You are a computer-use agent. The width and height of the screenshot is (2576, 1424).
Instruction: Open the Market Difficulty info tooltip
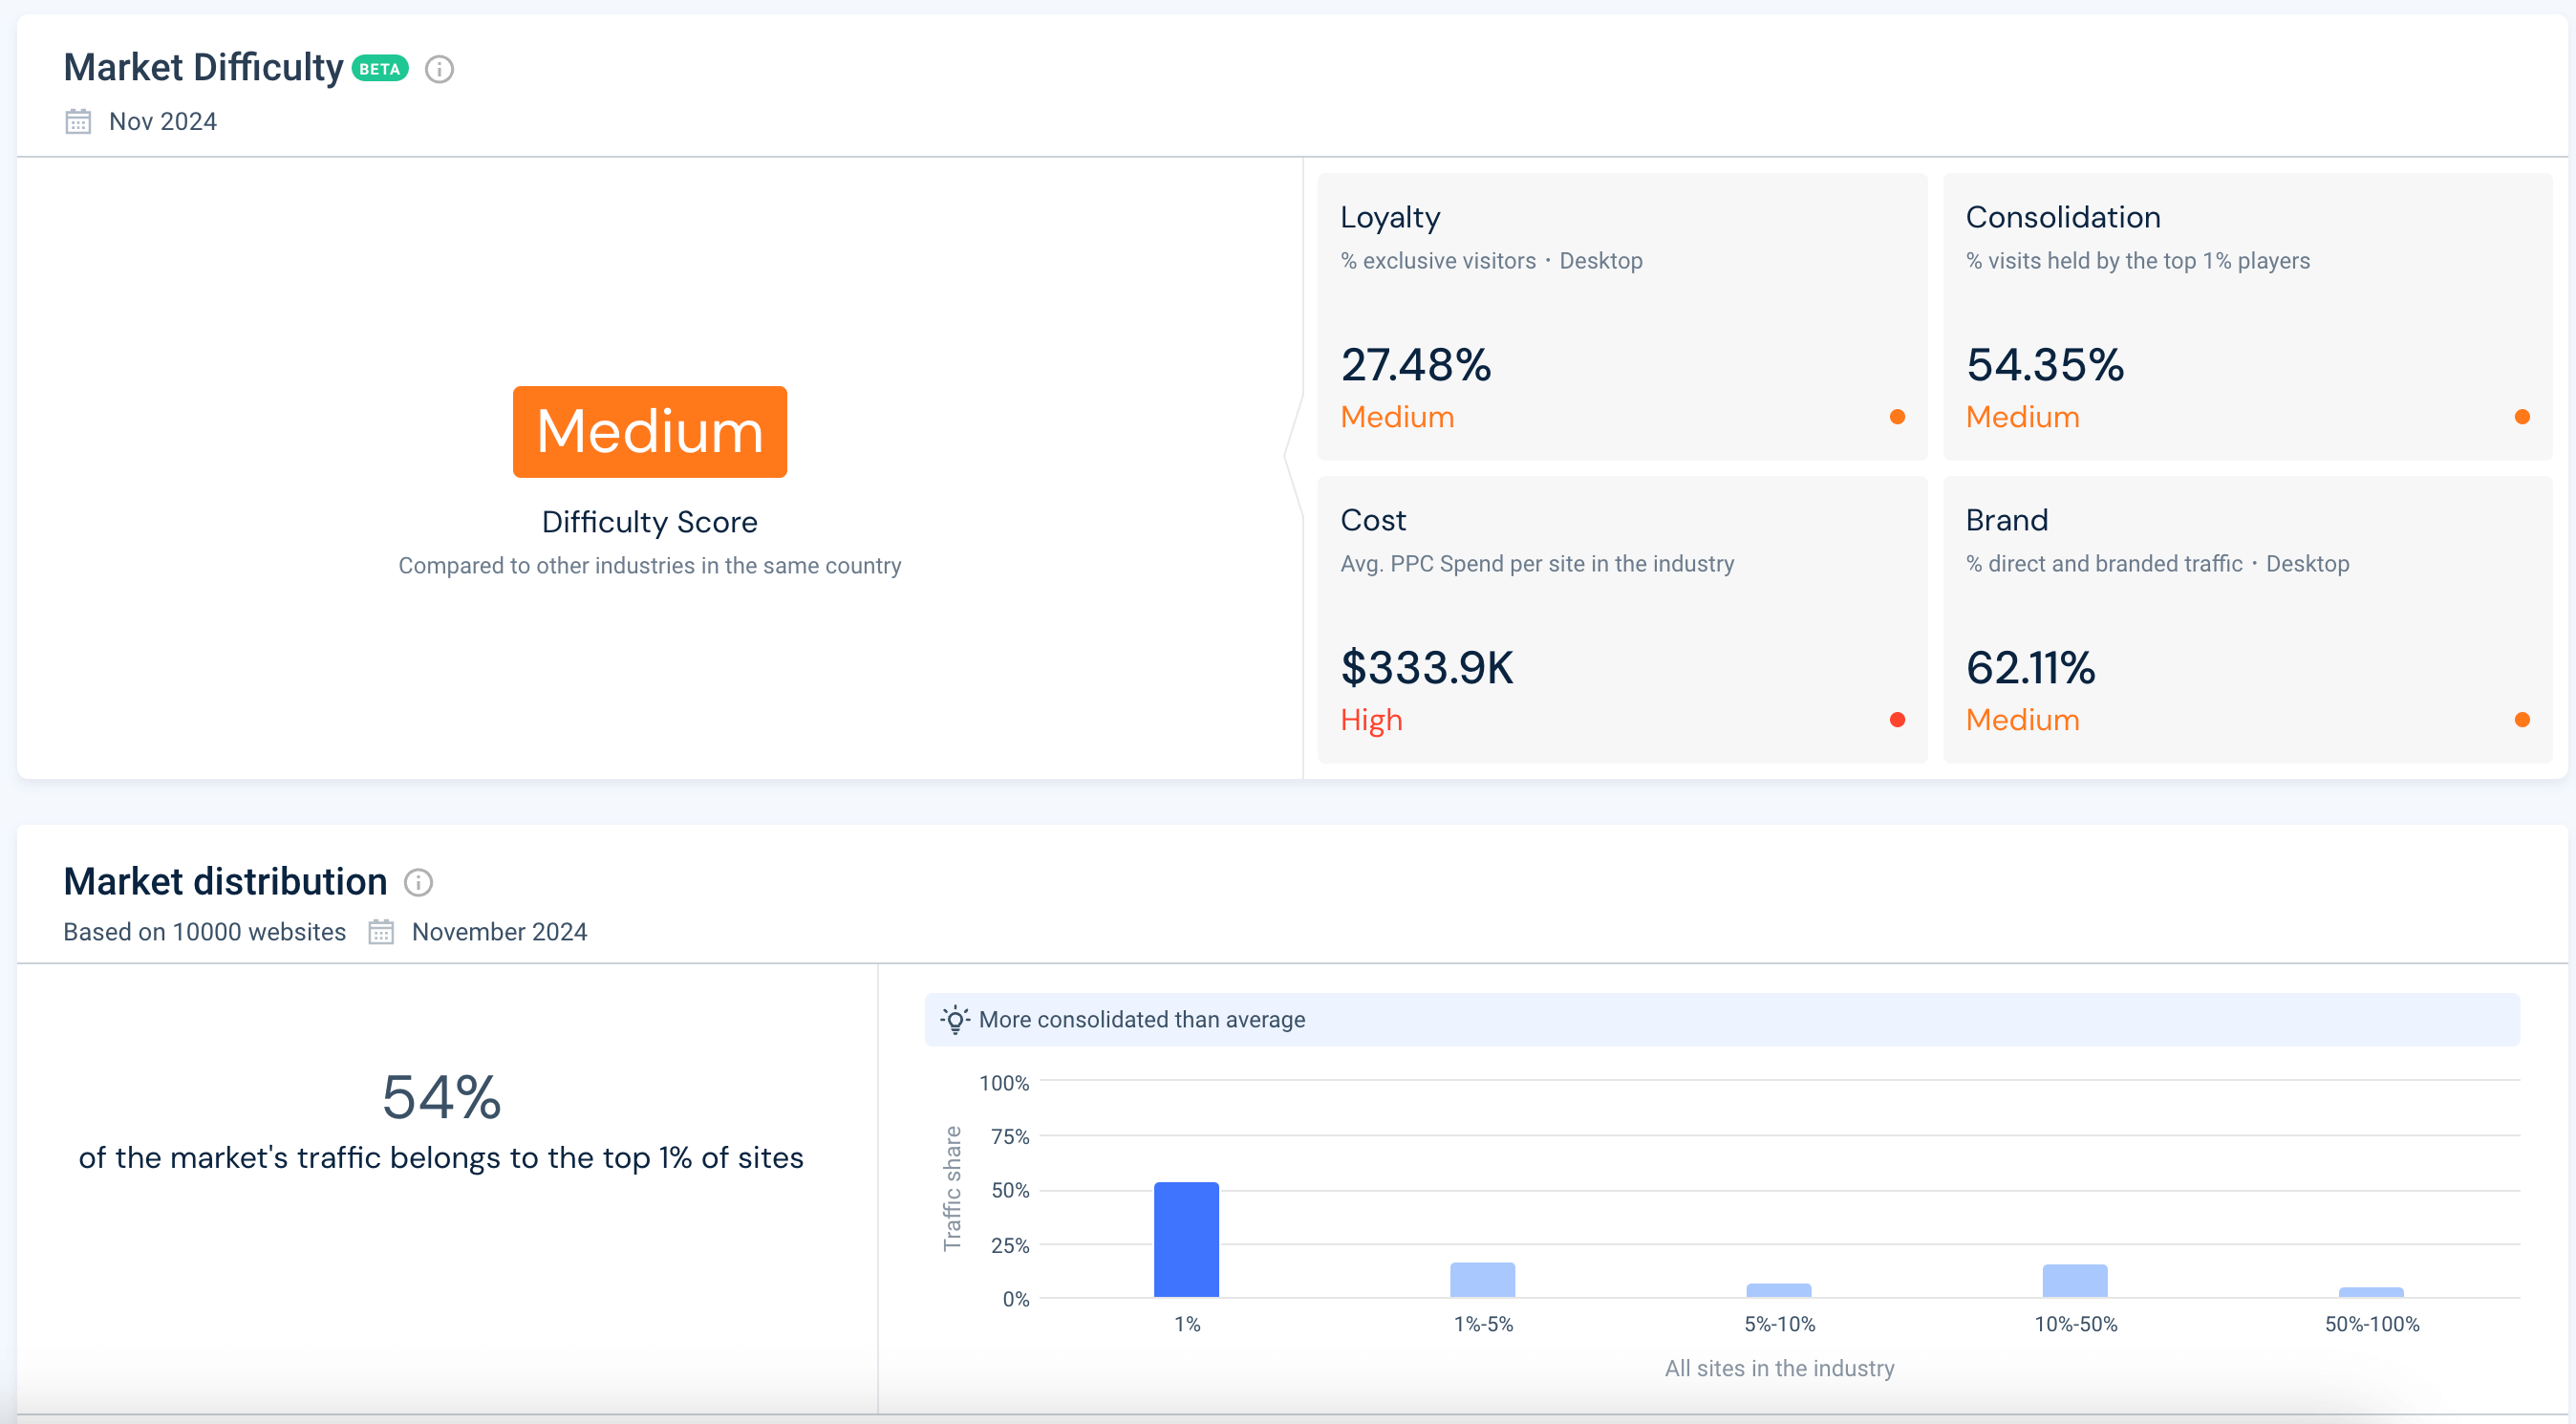pos(440,69)
